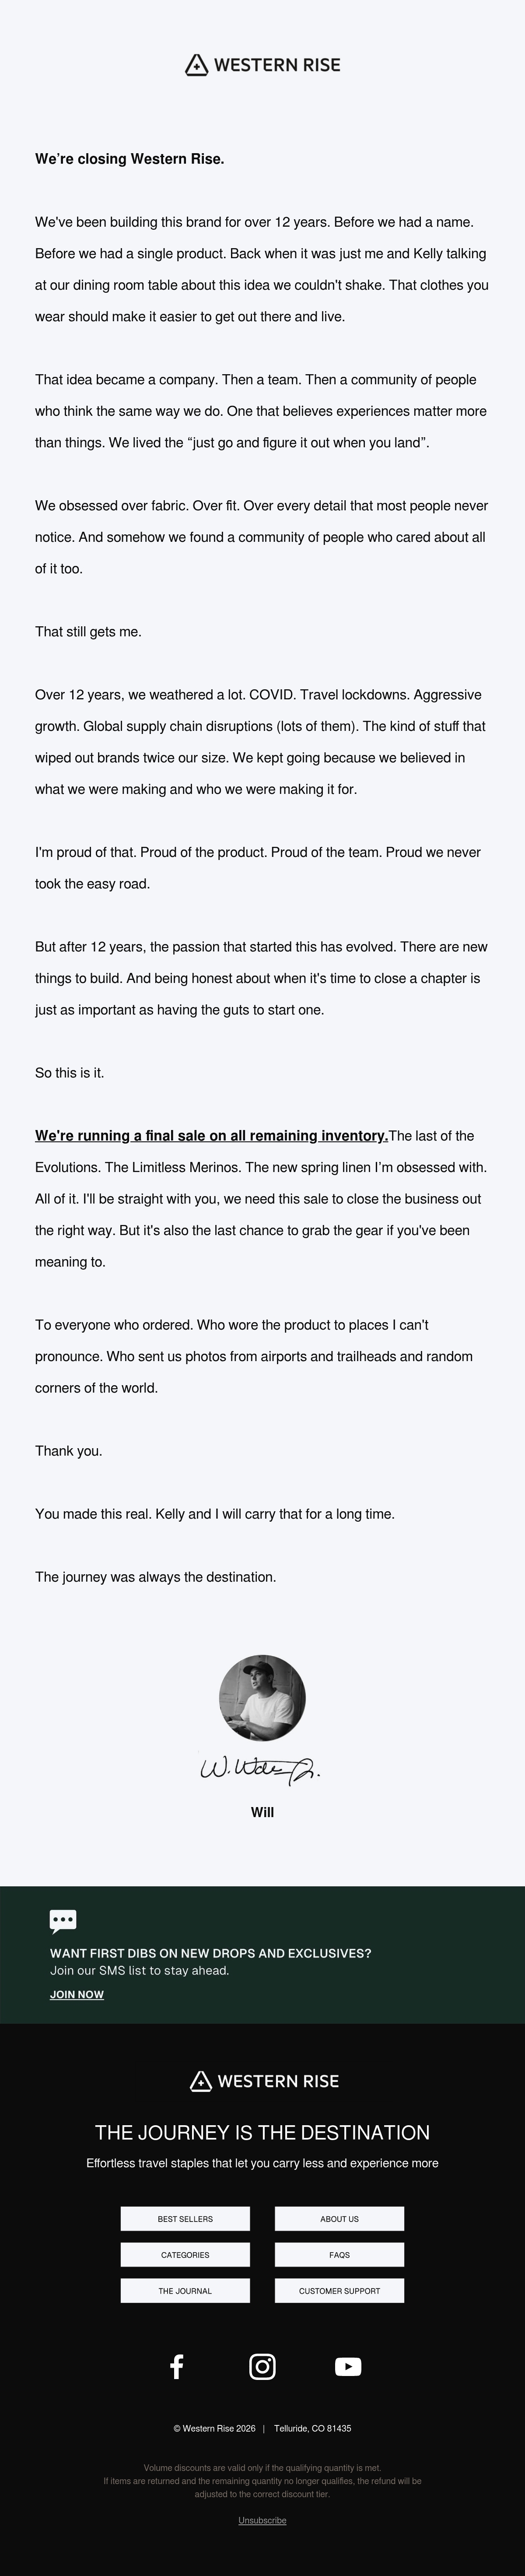
Task: Follow the JOIN NOW link
Action: pos(77,1994)
